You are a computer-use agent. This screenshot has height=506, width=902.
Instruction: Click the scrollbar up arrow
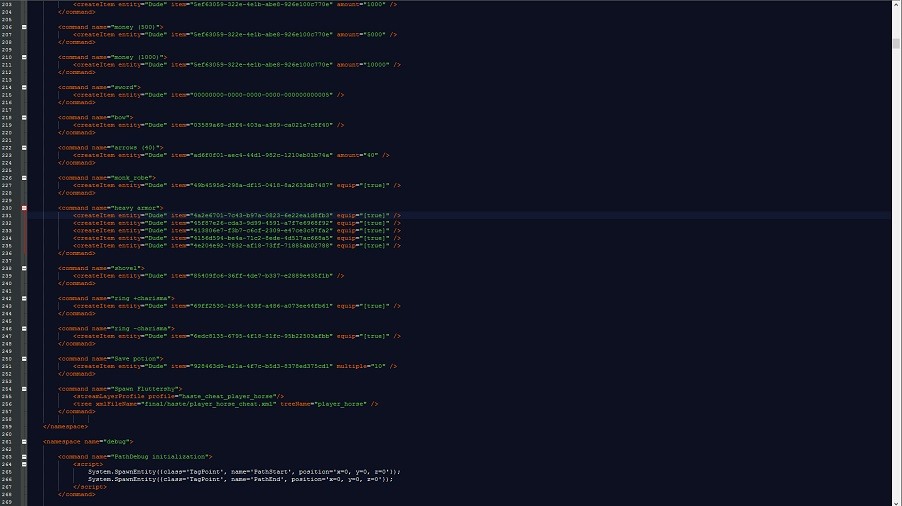coord(896,3)
